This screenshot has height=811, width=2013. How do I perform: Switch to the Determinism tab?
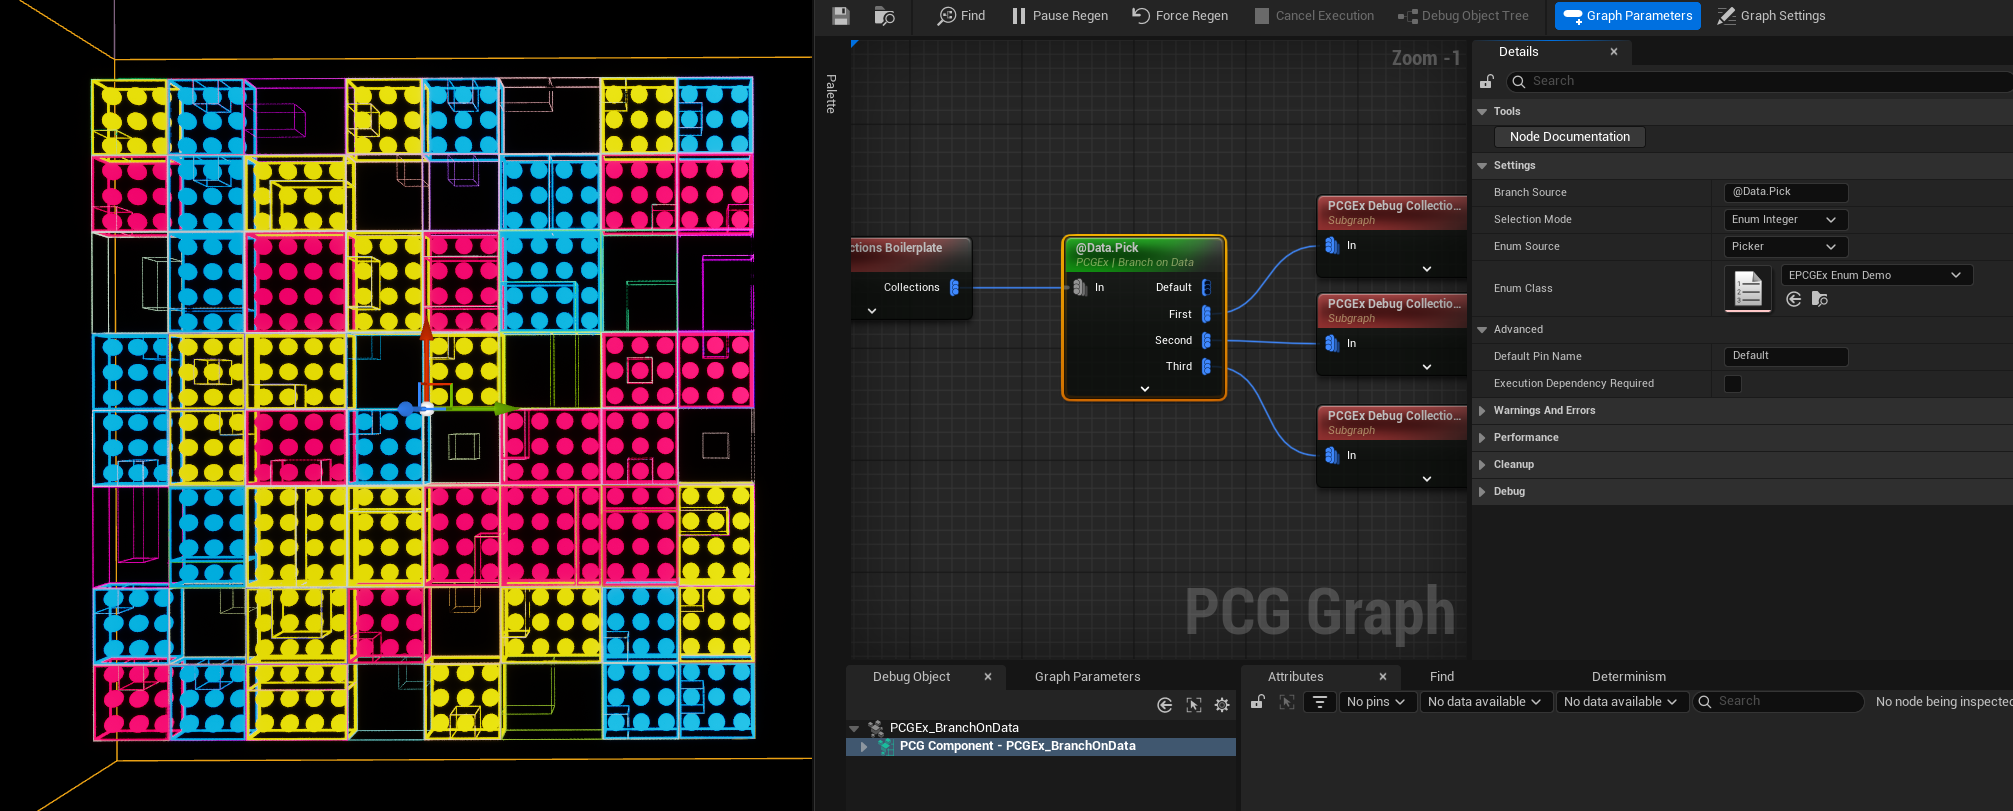pos(1628,677)
